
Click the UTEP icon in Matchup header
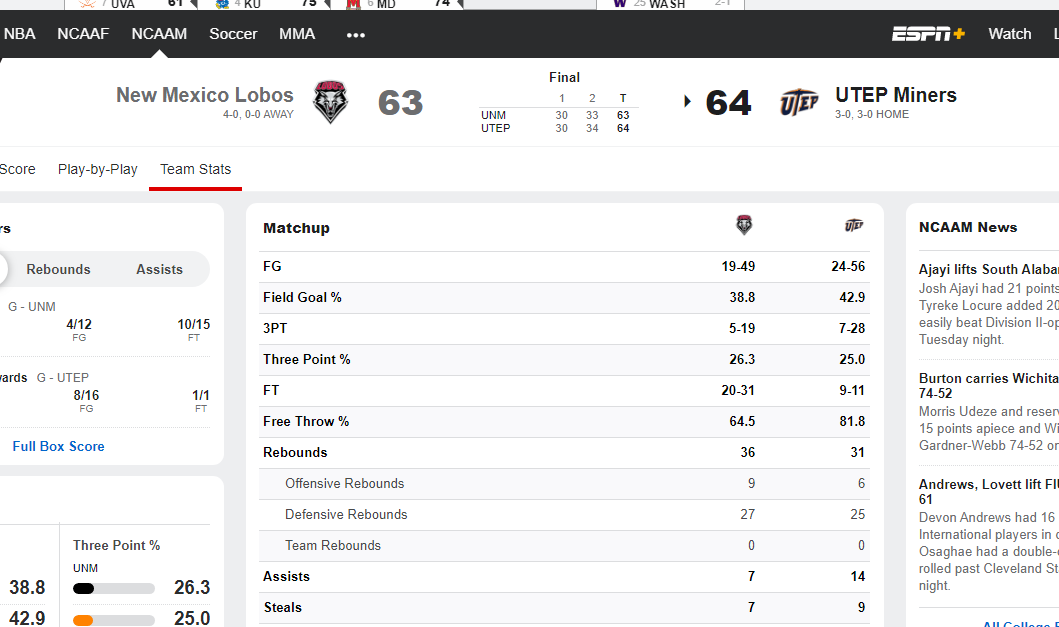[854, 225]
